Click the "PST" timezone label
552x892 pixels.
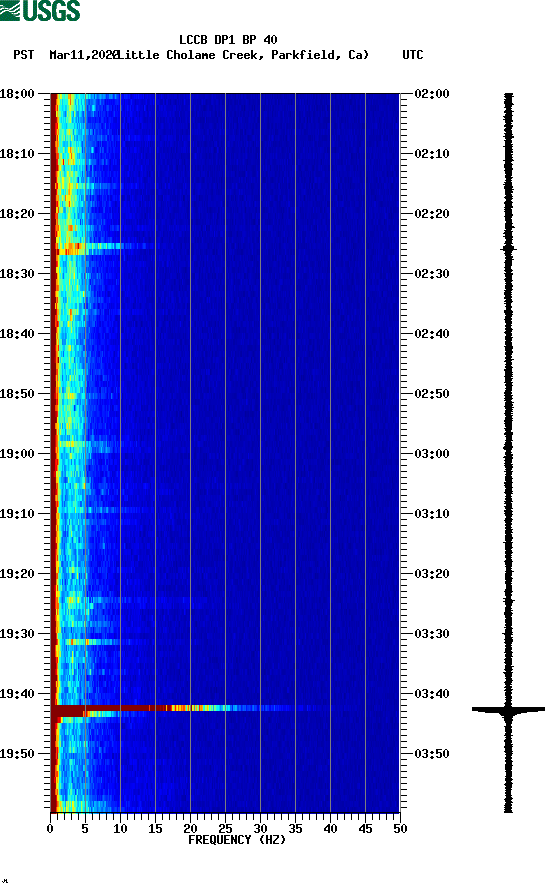pos(24,55)
